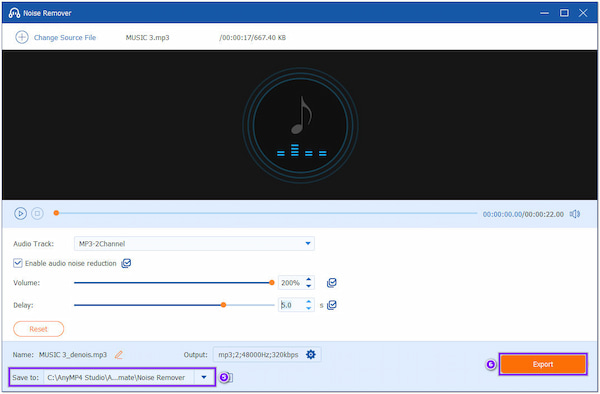The image size is (600, 394).
Task: Click the Export button
Action: 543,364
